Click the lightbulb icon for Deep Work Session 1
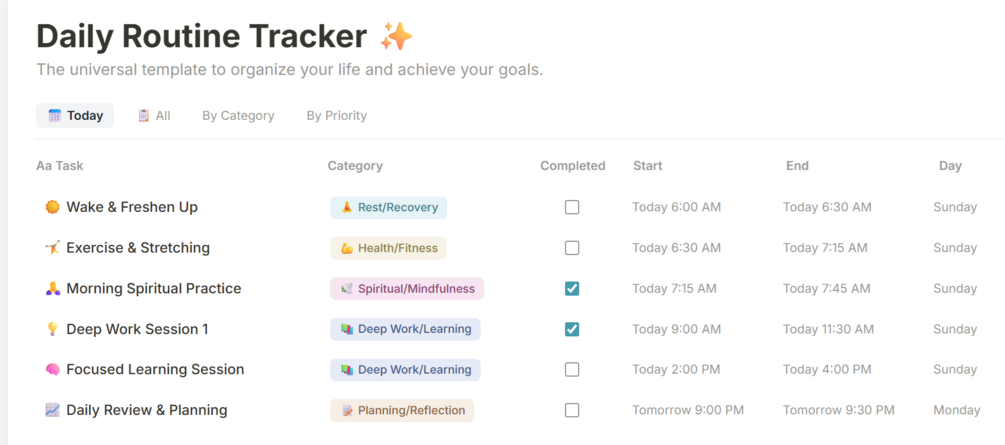This screenshot has height=445, width=1005. [53, 329]
